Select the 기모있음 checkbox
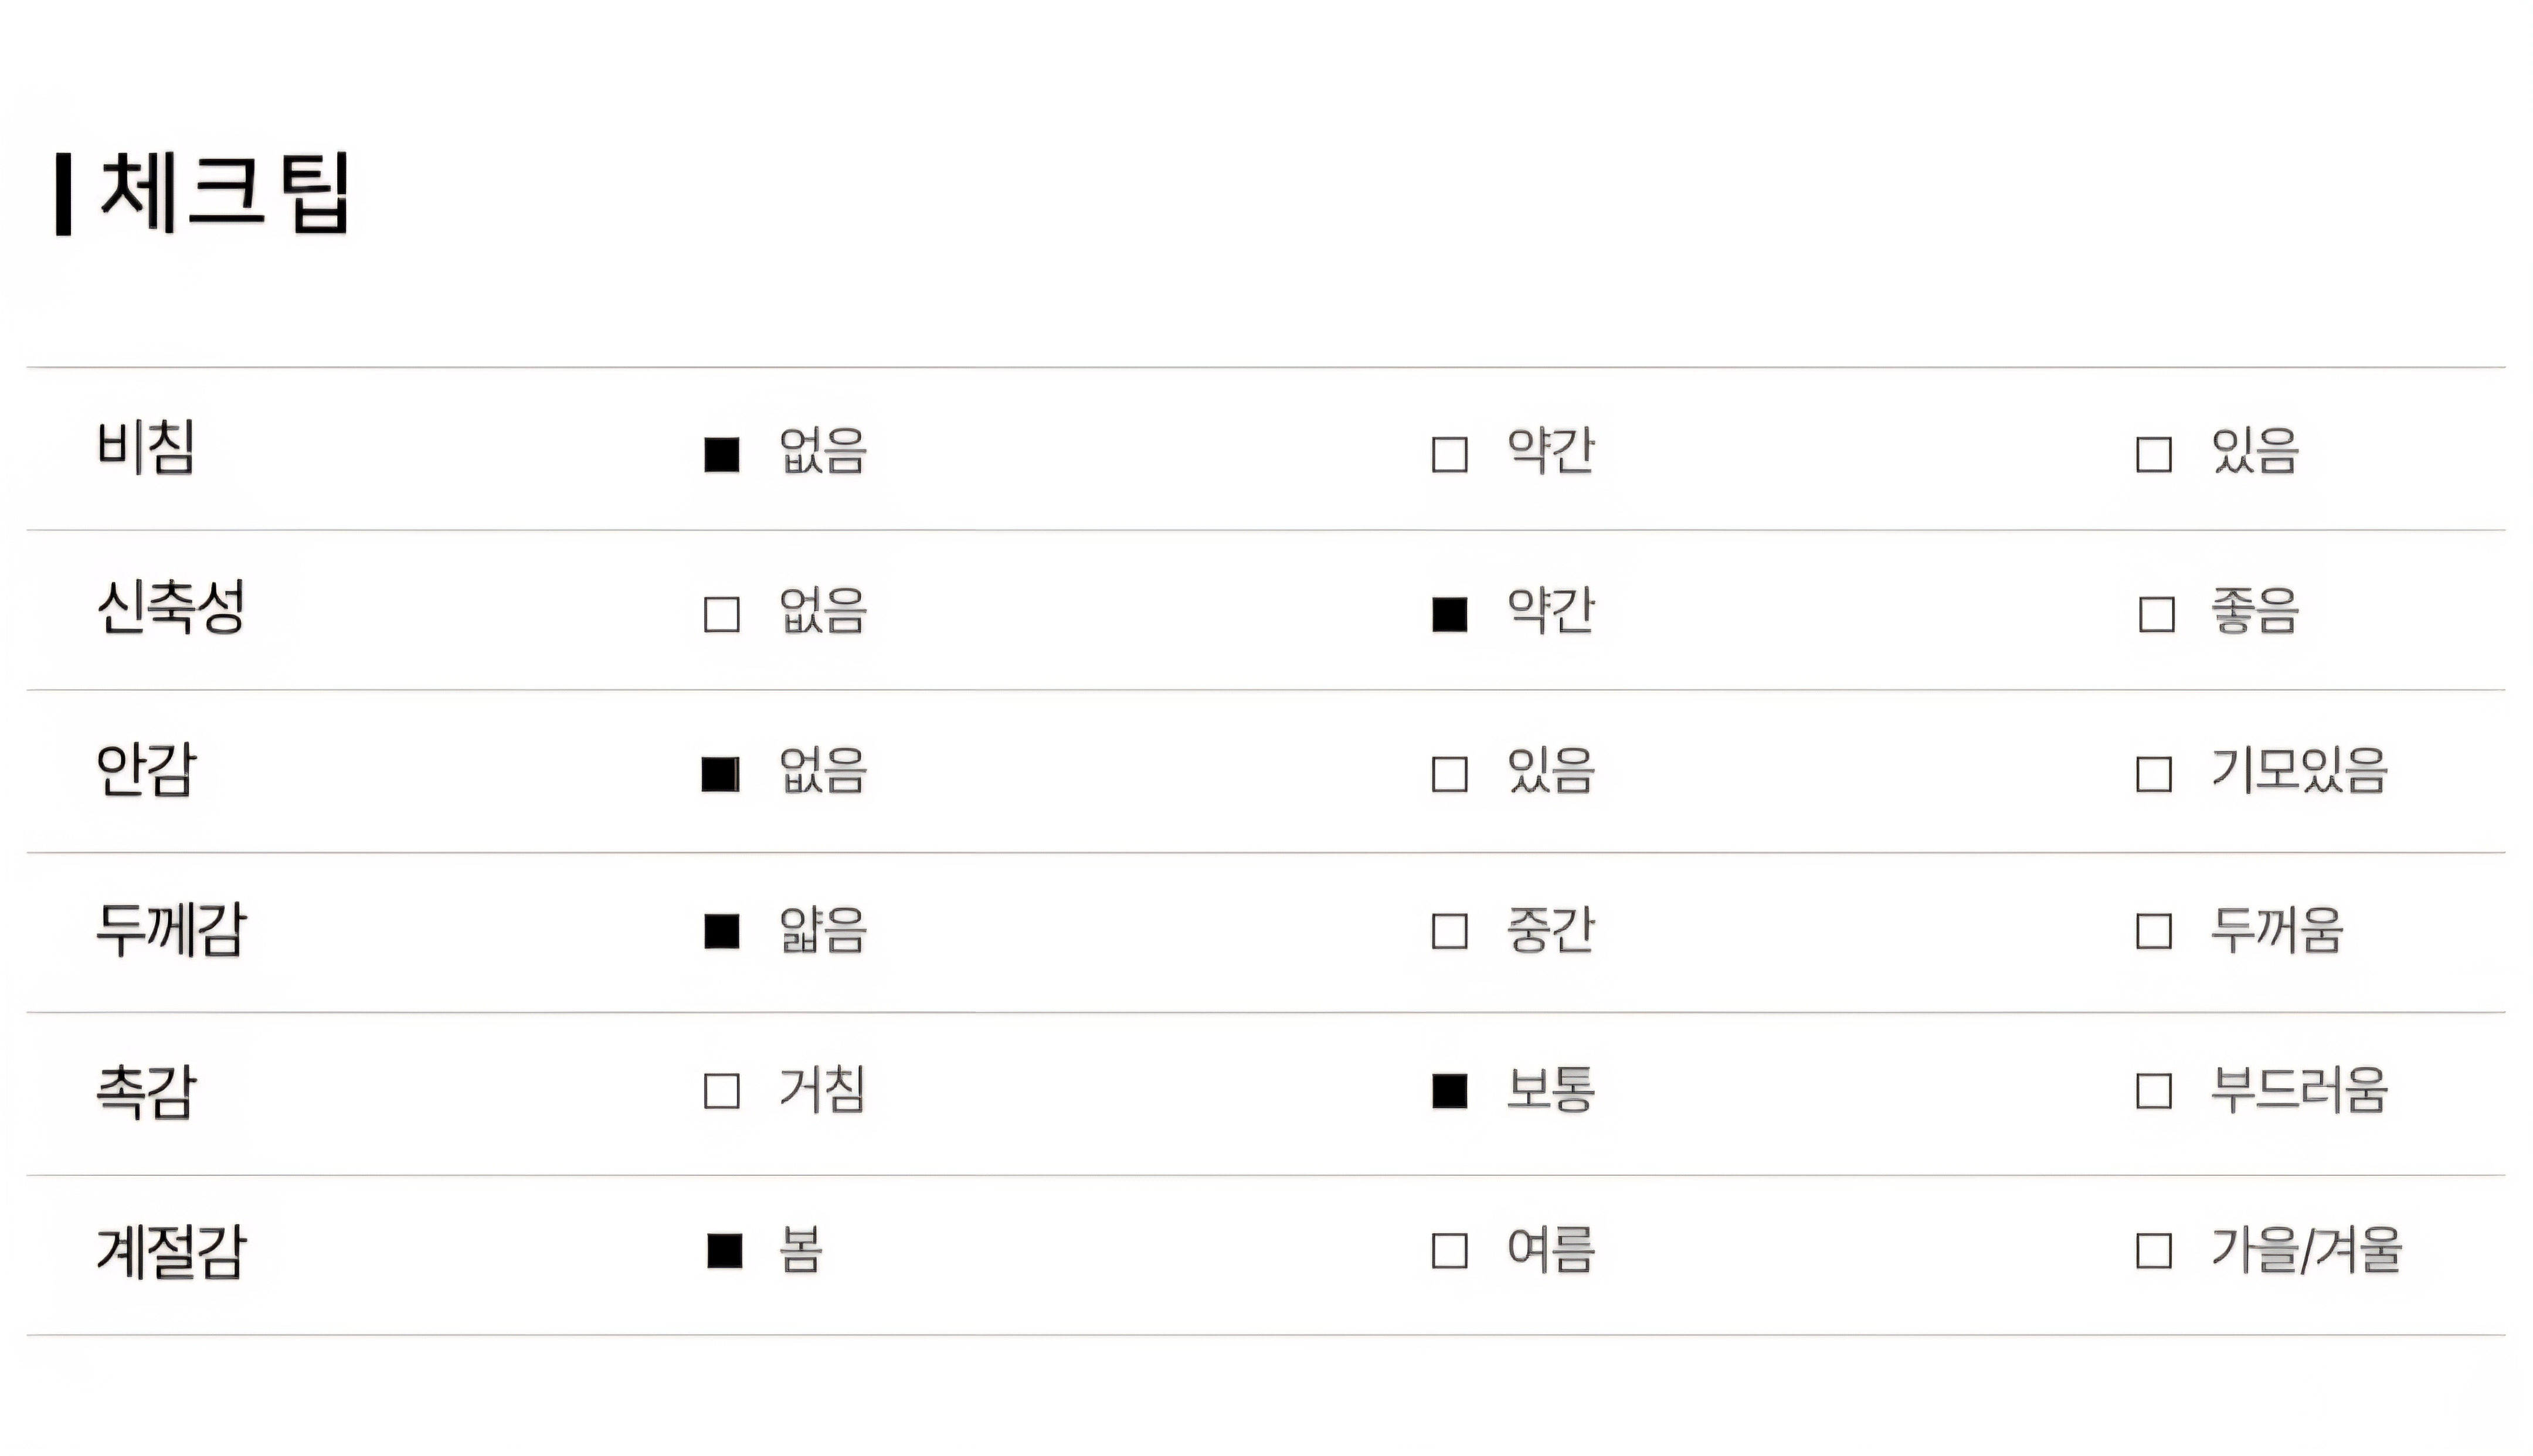 point(2153,774)
